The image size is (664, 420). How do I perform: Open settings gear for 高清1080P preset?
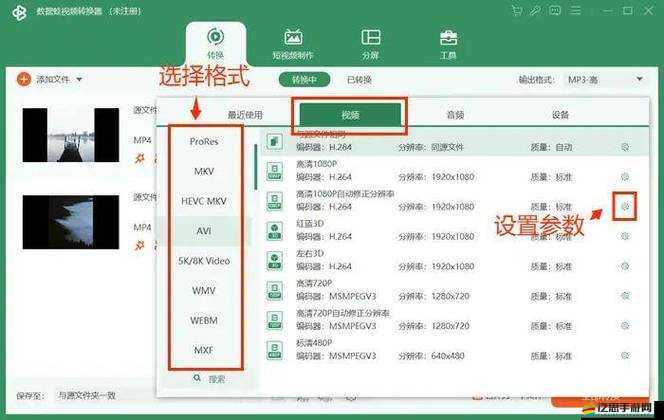[625, 177]
